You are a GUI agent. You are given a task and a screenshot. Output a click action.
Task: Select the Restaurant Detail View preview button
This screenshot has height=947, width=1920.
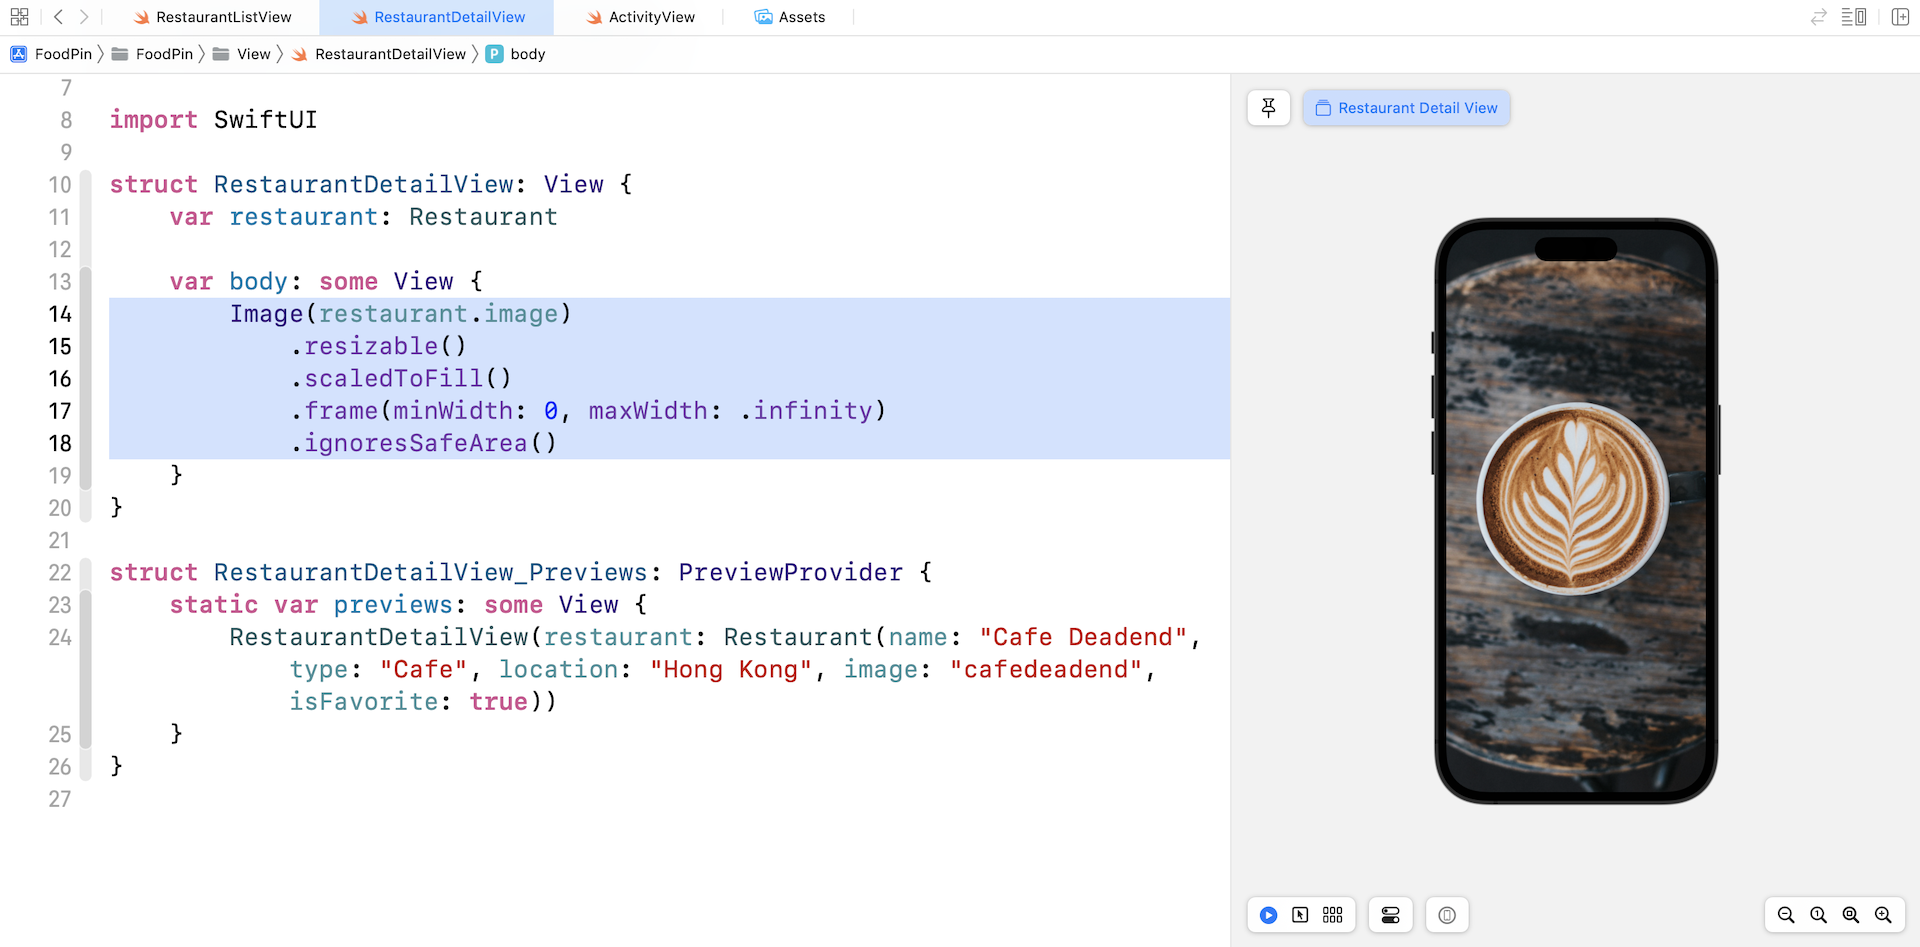pos(1406,108)
